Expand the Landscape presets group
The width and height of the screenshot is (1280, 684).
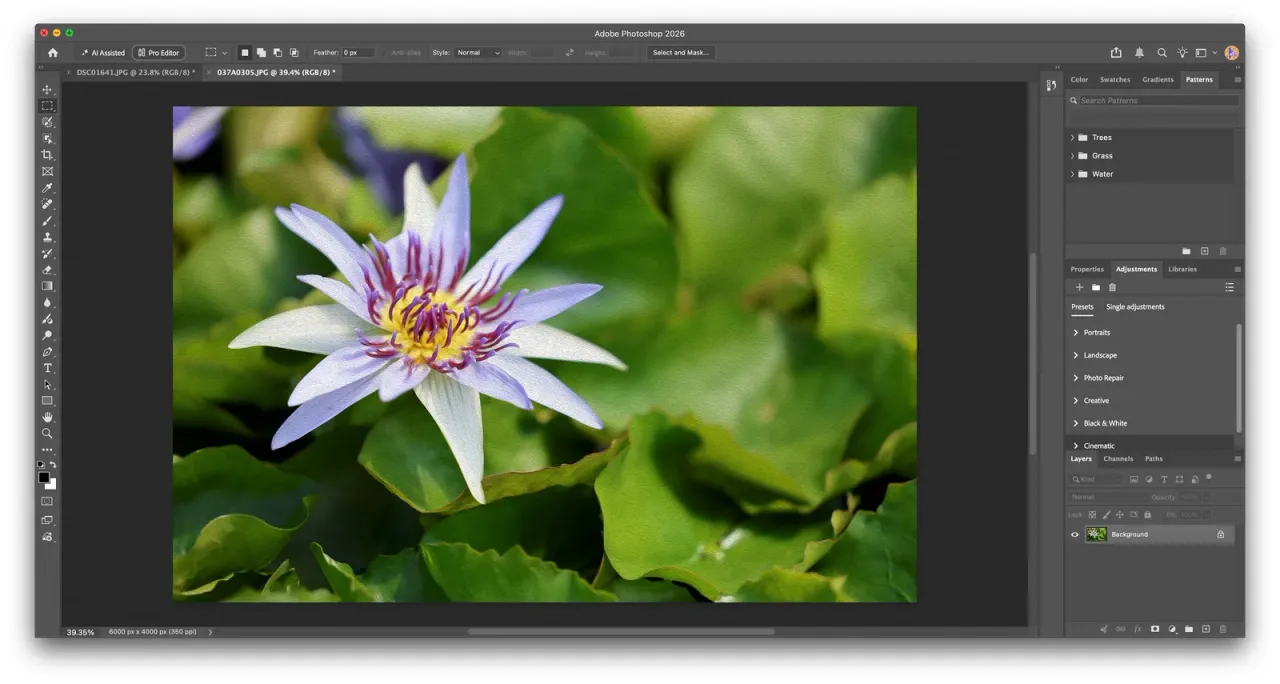point(1076,356)
